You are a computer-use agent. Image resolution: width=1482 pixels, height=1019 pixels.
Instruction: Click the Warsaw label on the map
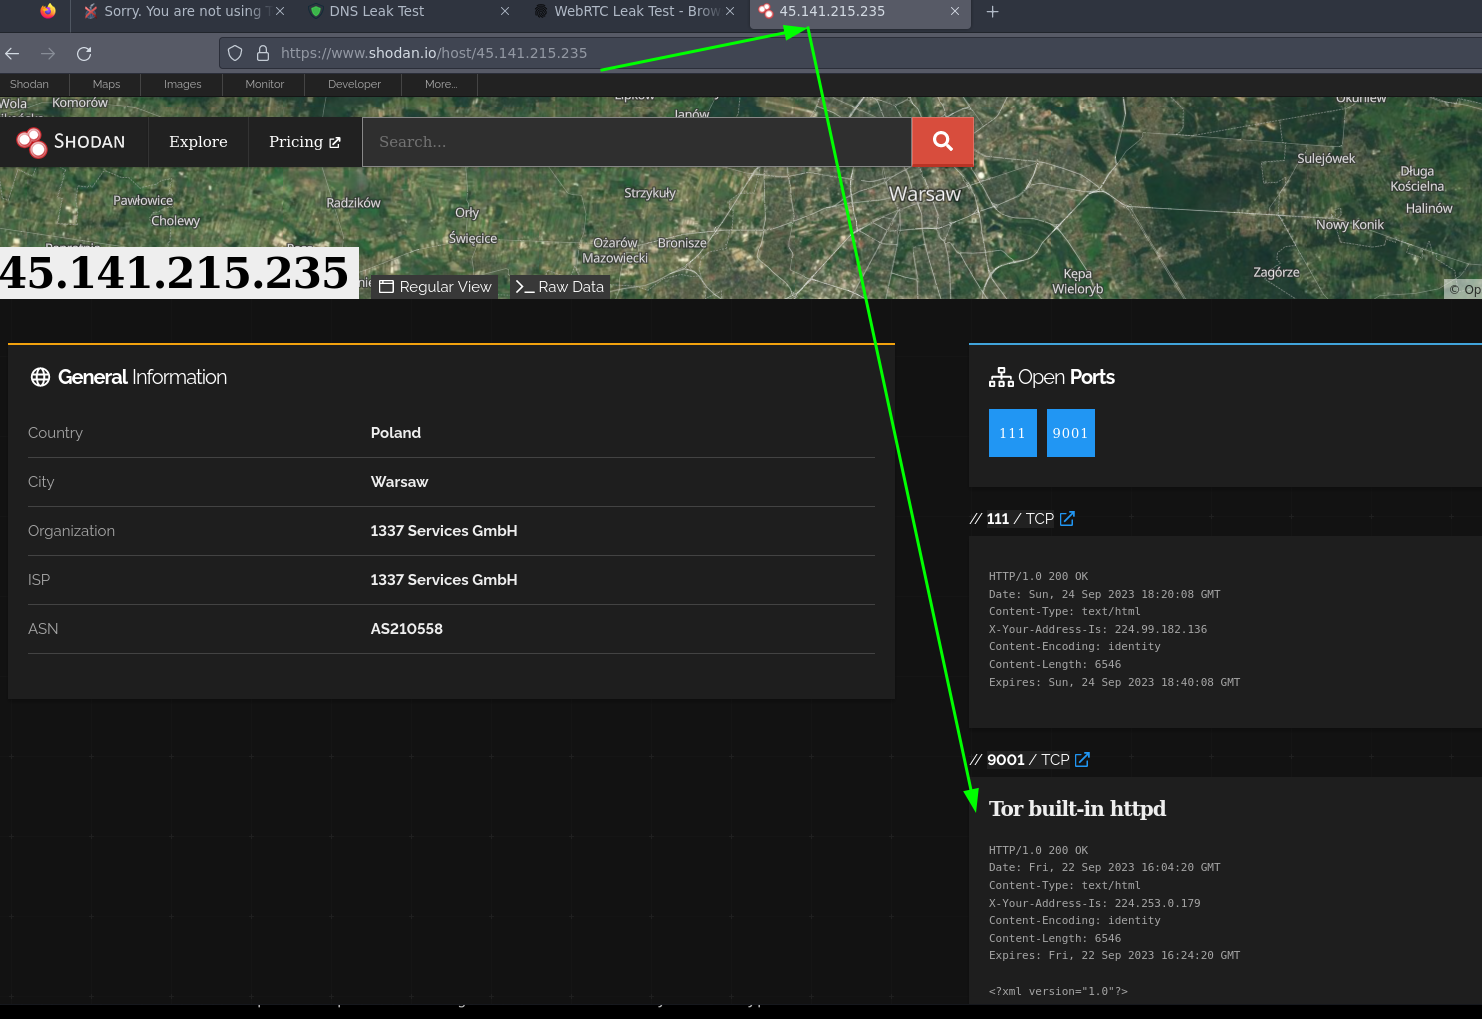925,194
